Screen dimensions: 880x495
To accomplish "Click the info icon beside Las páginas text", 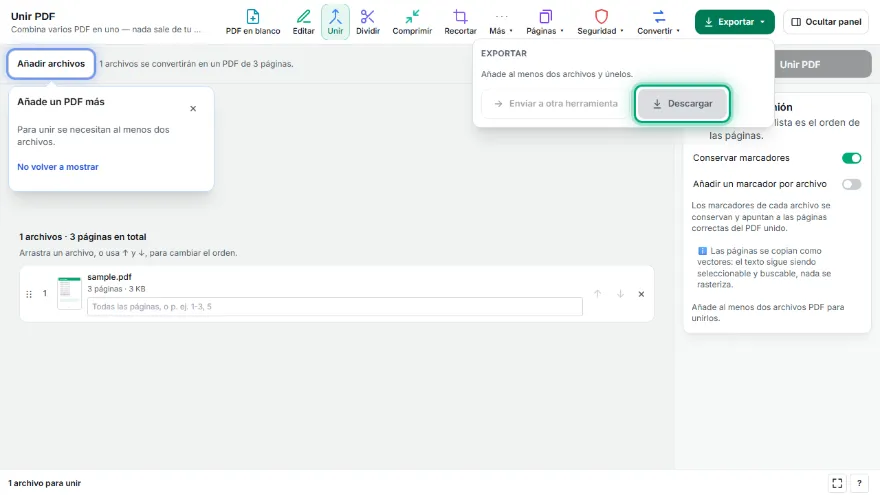I will 702,251.
